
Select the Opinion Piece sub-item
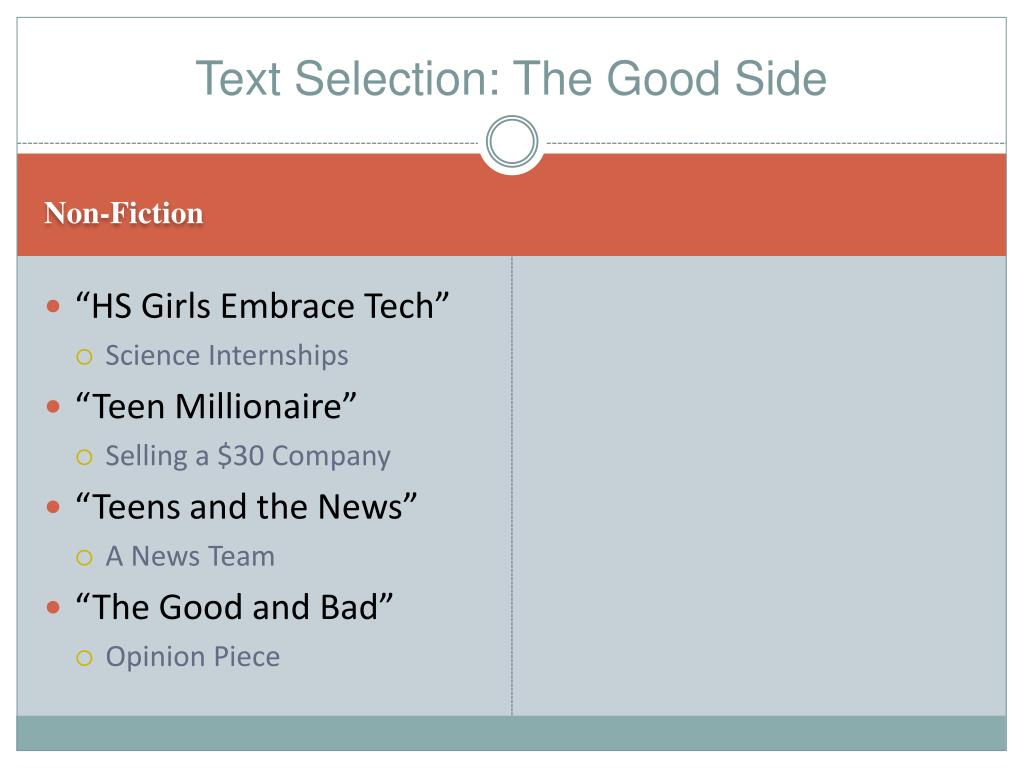(x=193, y=657)
